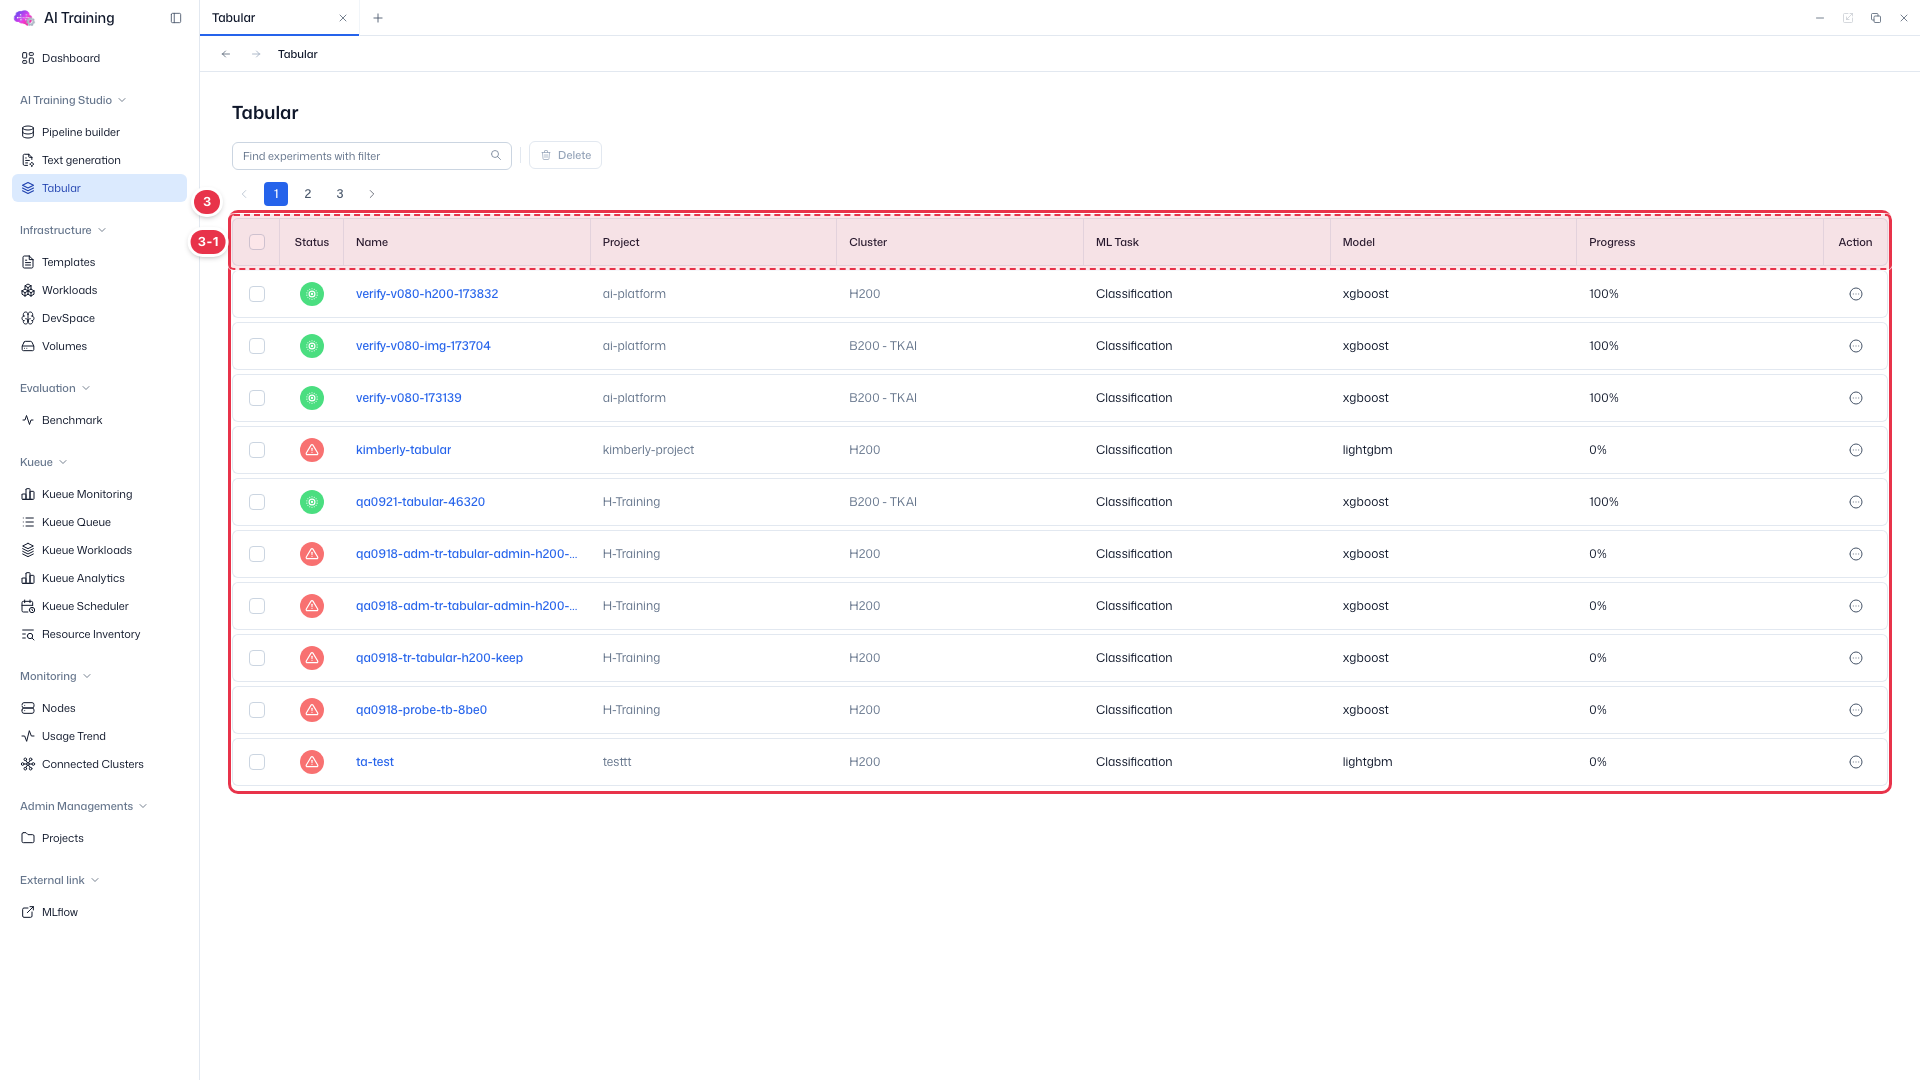Open action menu for ta-test row
1920x1080 pixels.
[x=1855, y=762]
